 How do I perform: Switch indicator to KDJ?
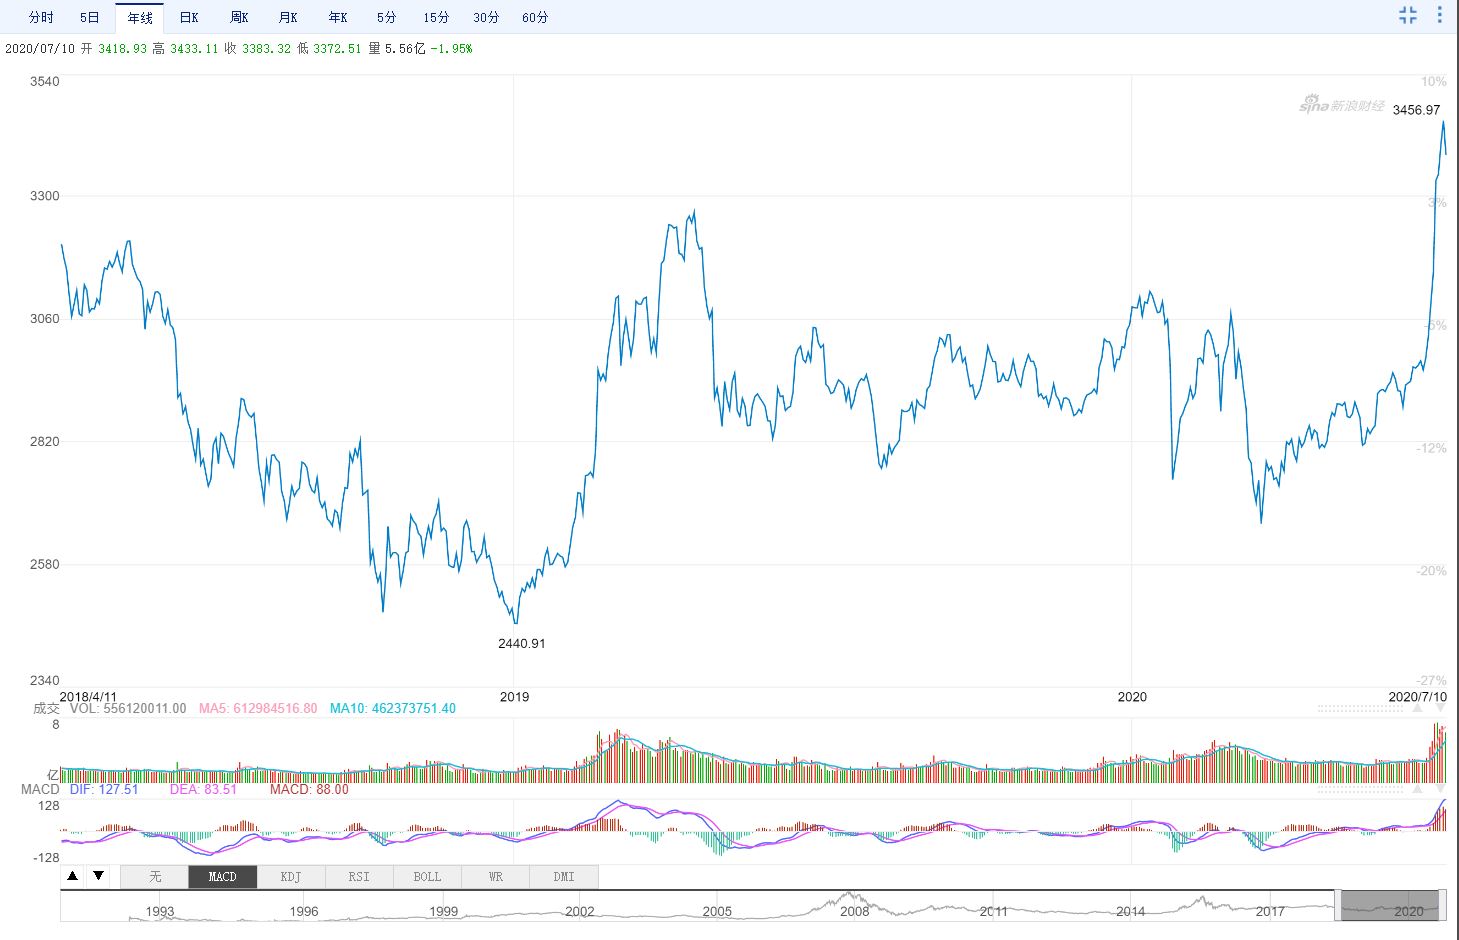point(291,877)
